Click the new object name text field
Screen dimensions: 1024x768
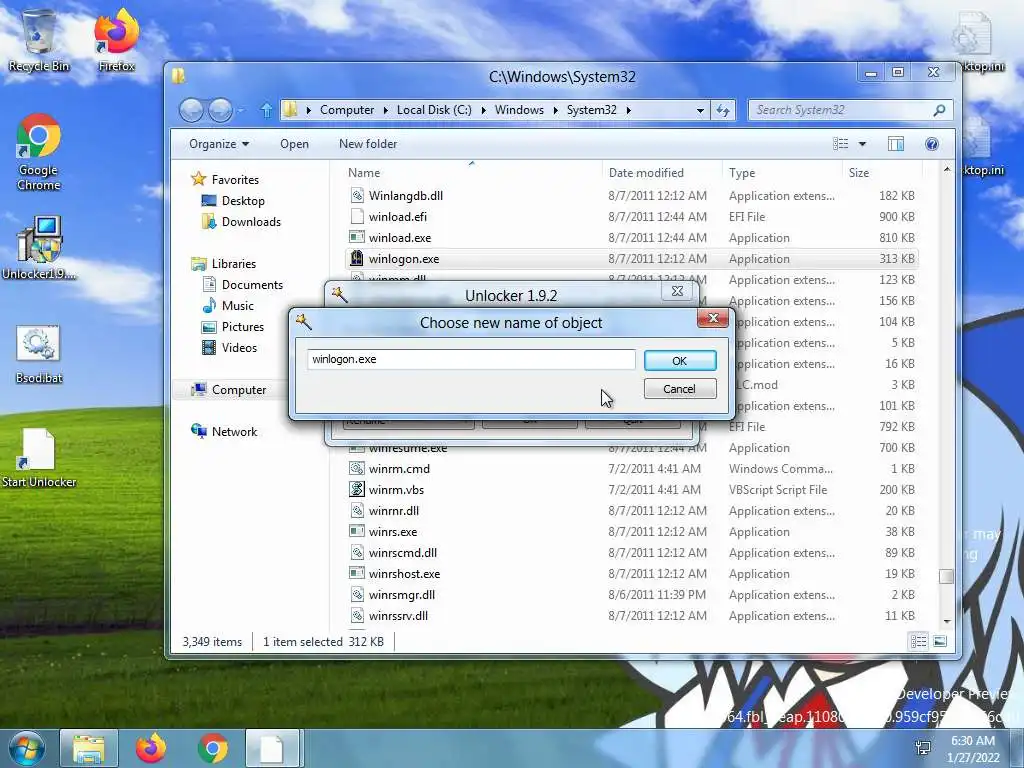point(471,359)
